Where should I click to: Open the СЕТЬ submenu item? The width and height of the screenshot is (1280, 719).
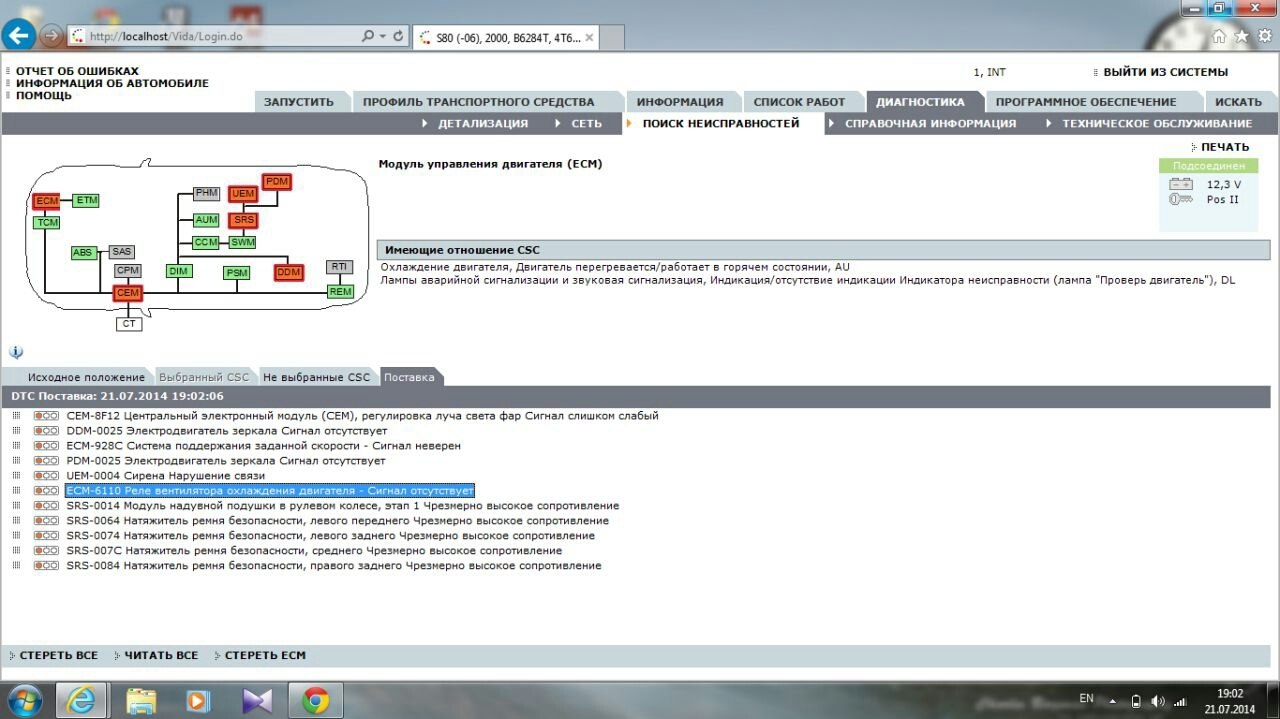[586, 124]
